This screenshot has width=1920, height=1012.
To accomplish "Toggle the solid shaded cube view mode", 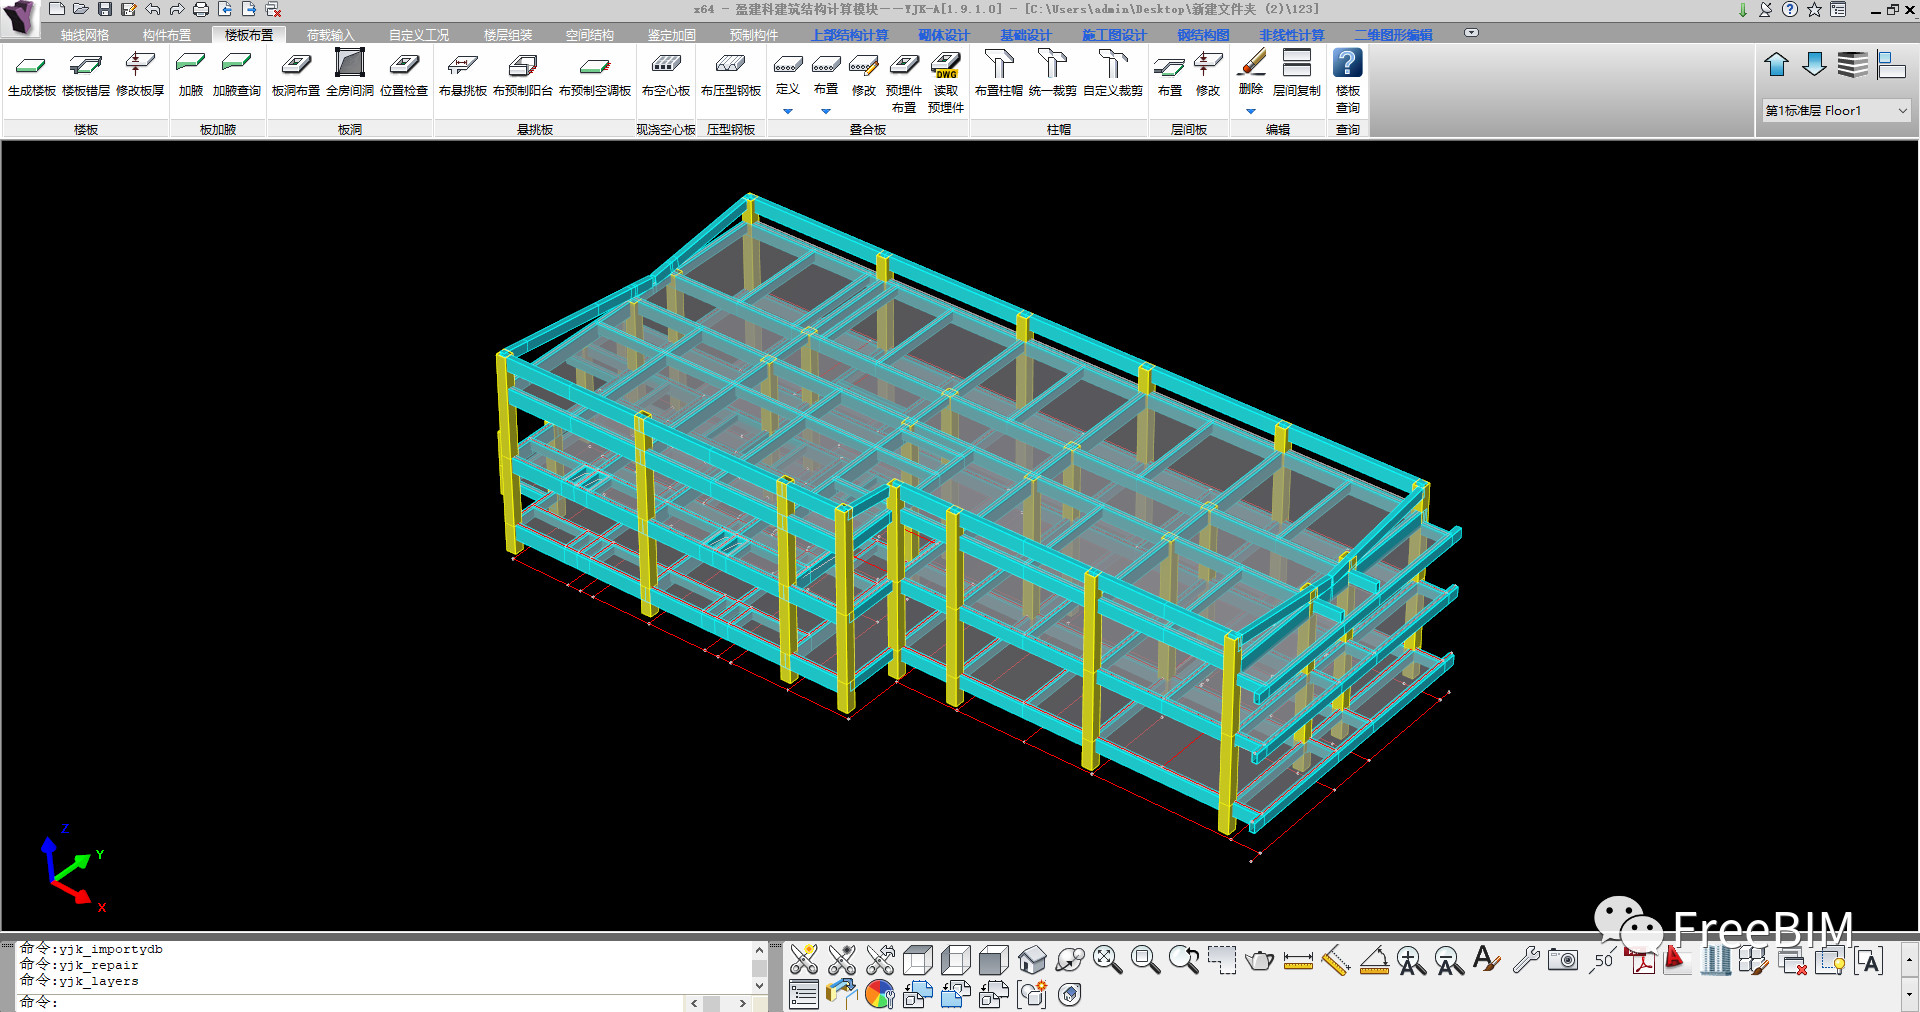I will point(993,961).
